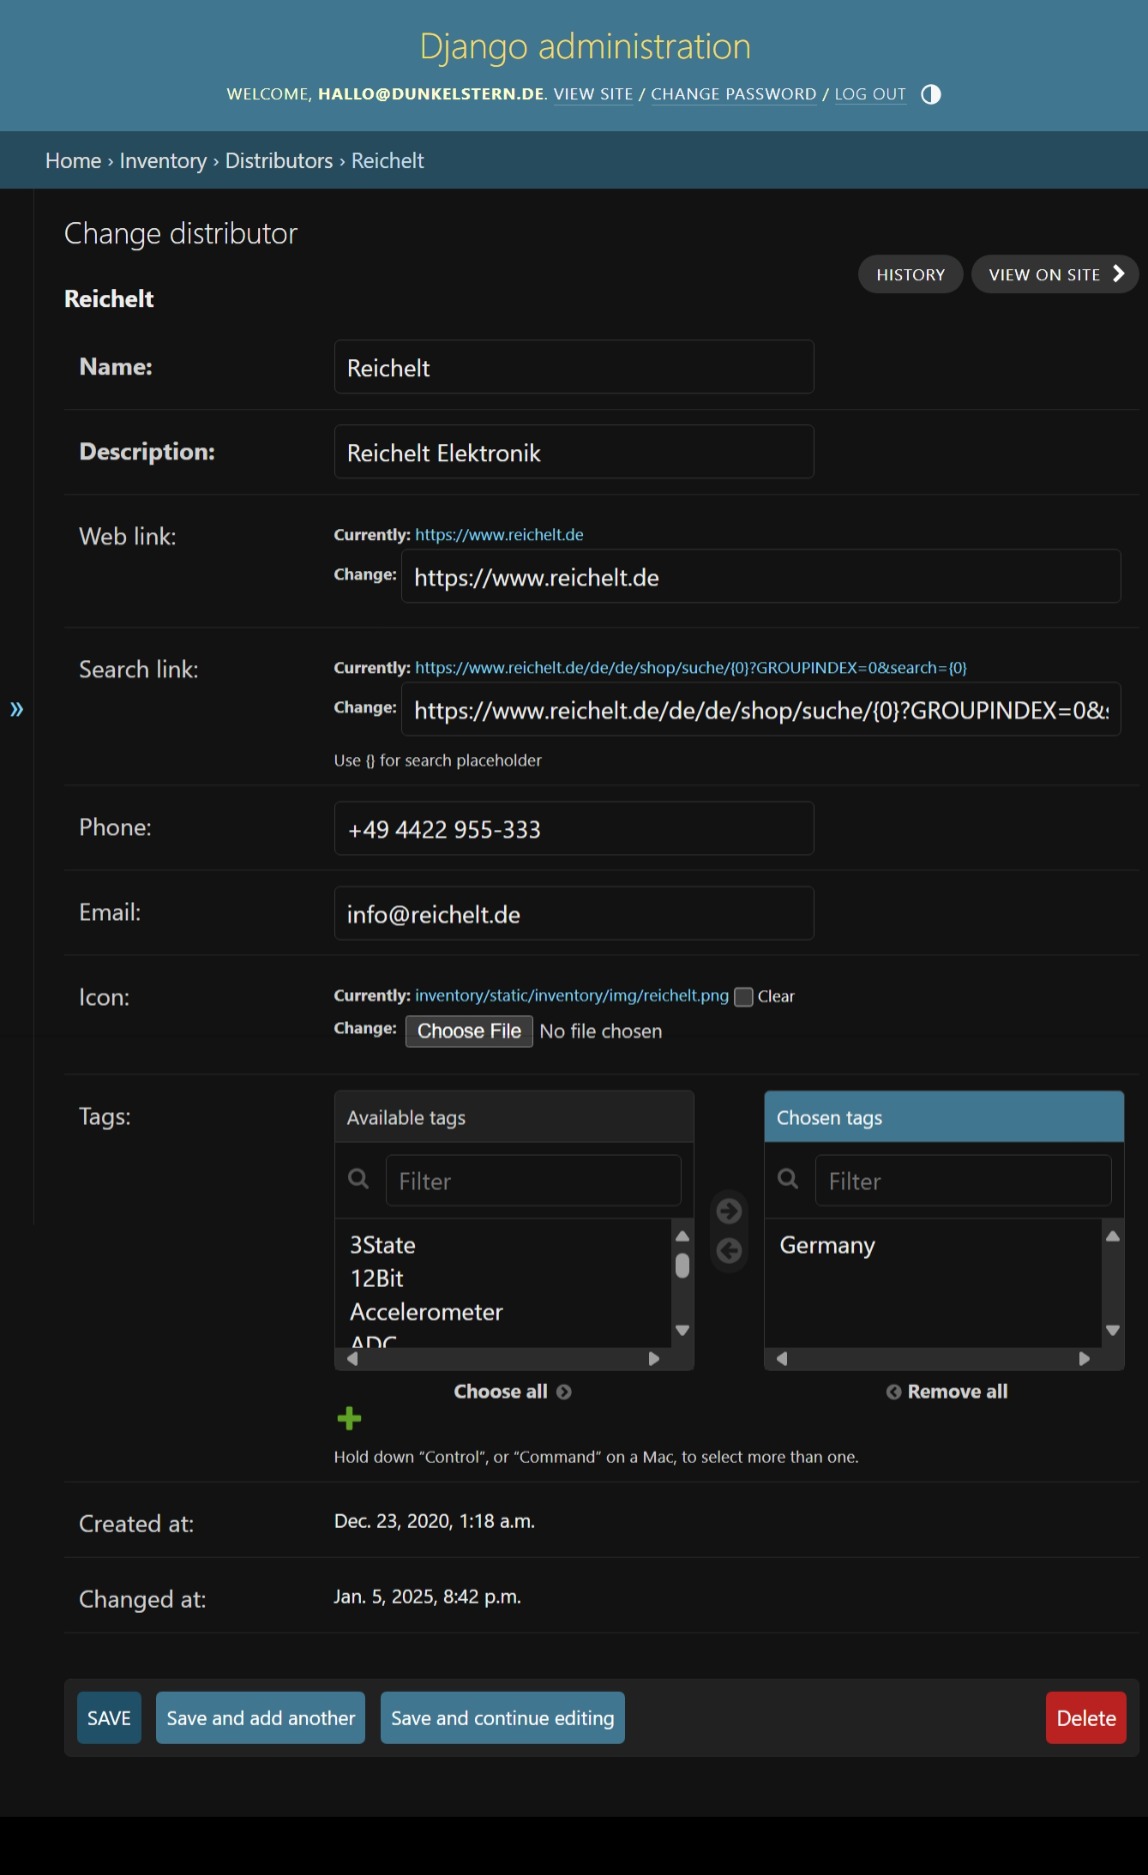Image resolution: width=1148 pixels, height=1875 pixels.
Task: Focus the Email input field
Action: (x=574, y=913)
